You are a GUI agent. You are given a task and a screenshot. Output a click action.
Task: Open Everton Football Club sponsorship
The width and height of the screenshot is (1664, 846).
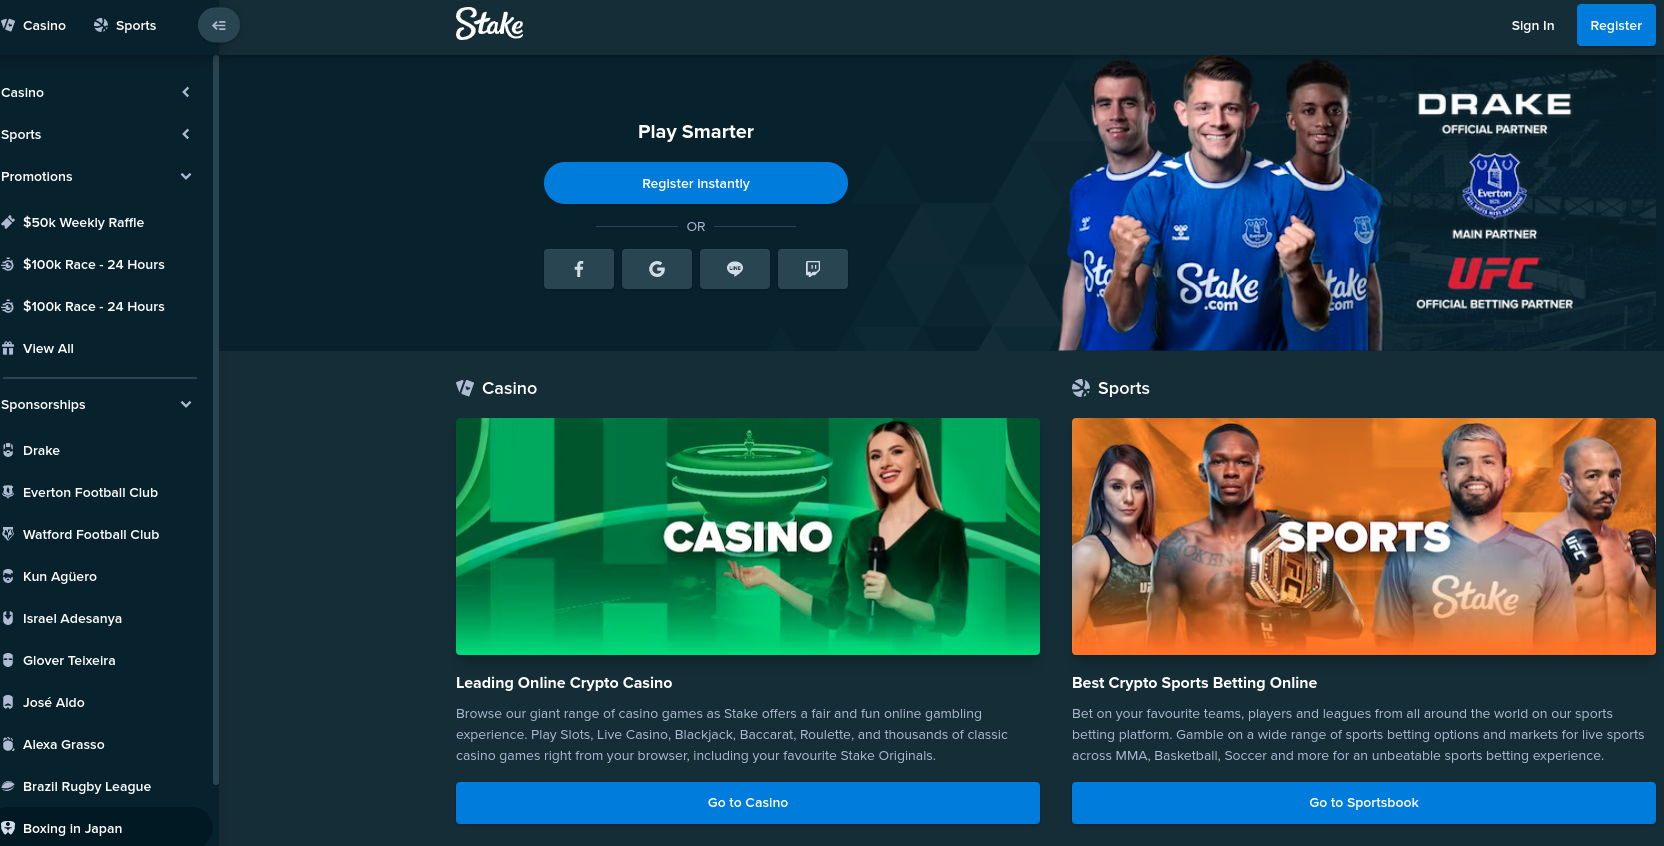coord(91,492)
